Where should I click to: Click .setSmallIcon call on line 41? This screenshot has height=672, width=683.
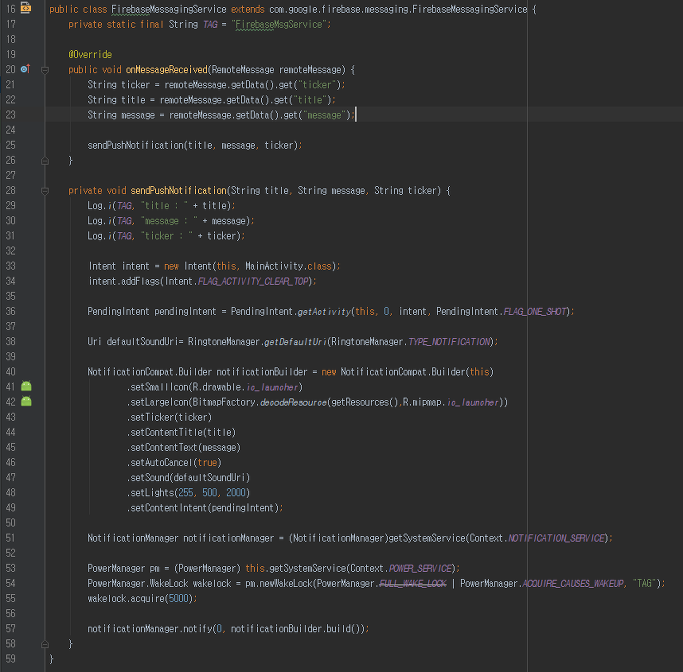215,387
